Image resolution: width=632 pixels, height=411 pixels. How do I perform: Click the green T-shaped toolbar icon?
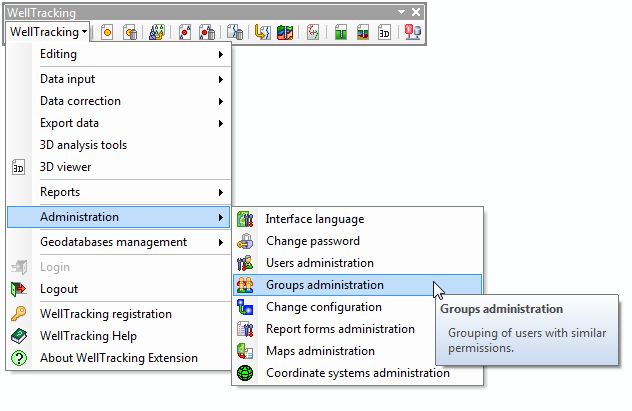point(341,32)
